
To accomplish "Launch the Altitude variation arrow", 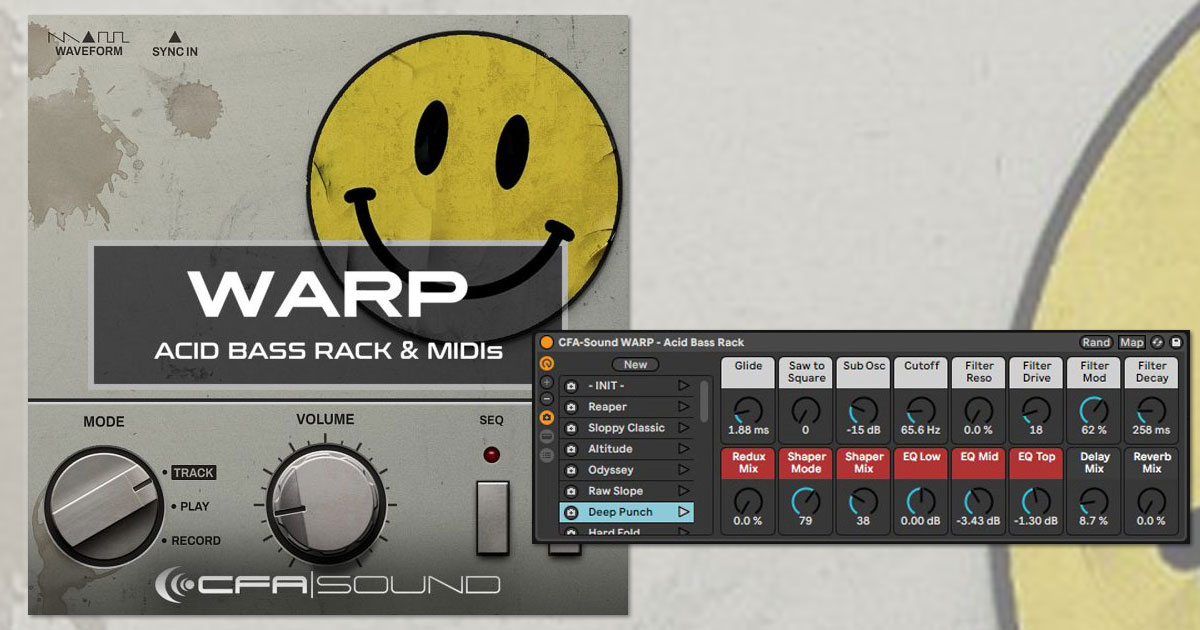I will [x=684, y=449].
